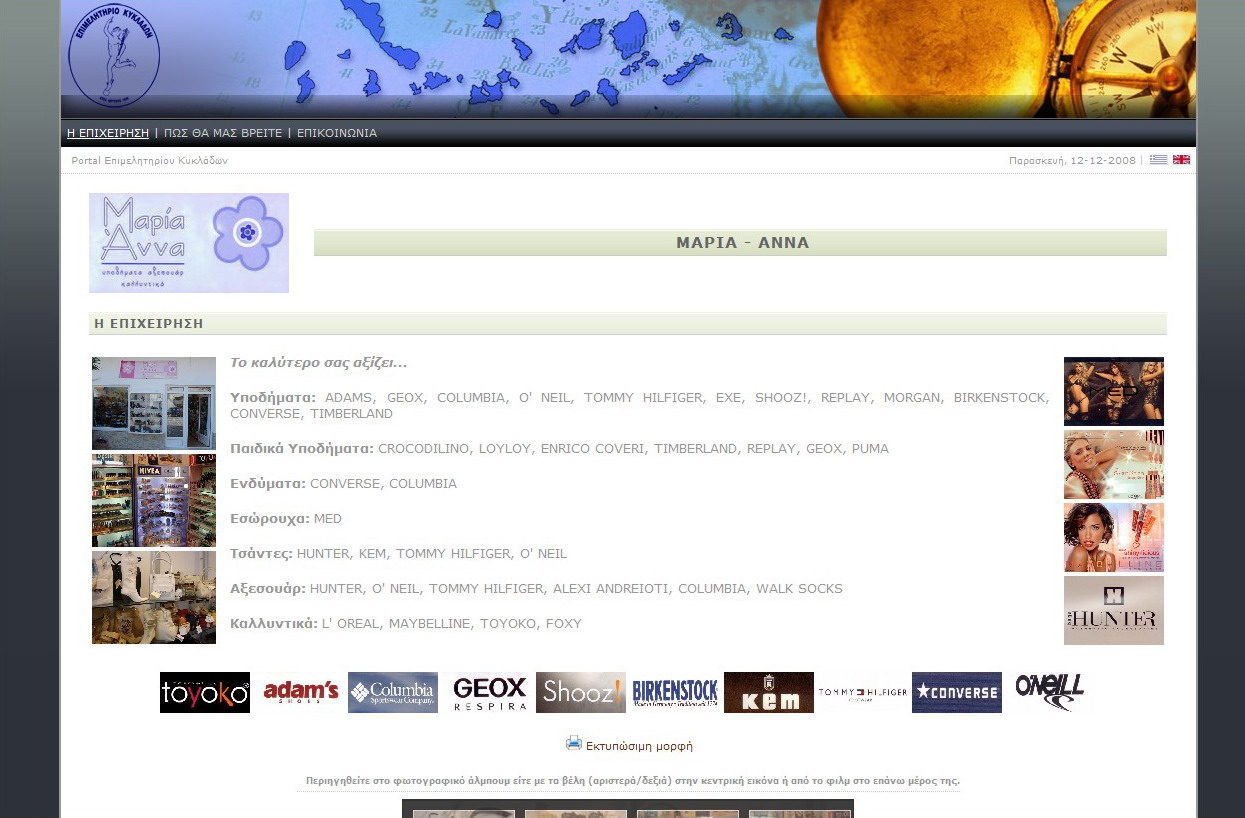Click the Εσώρουχα: label
Image resolution: width=1245 pixels, height=818 pixels.
[x=270, y=519]
